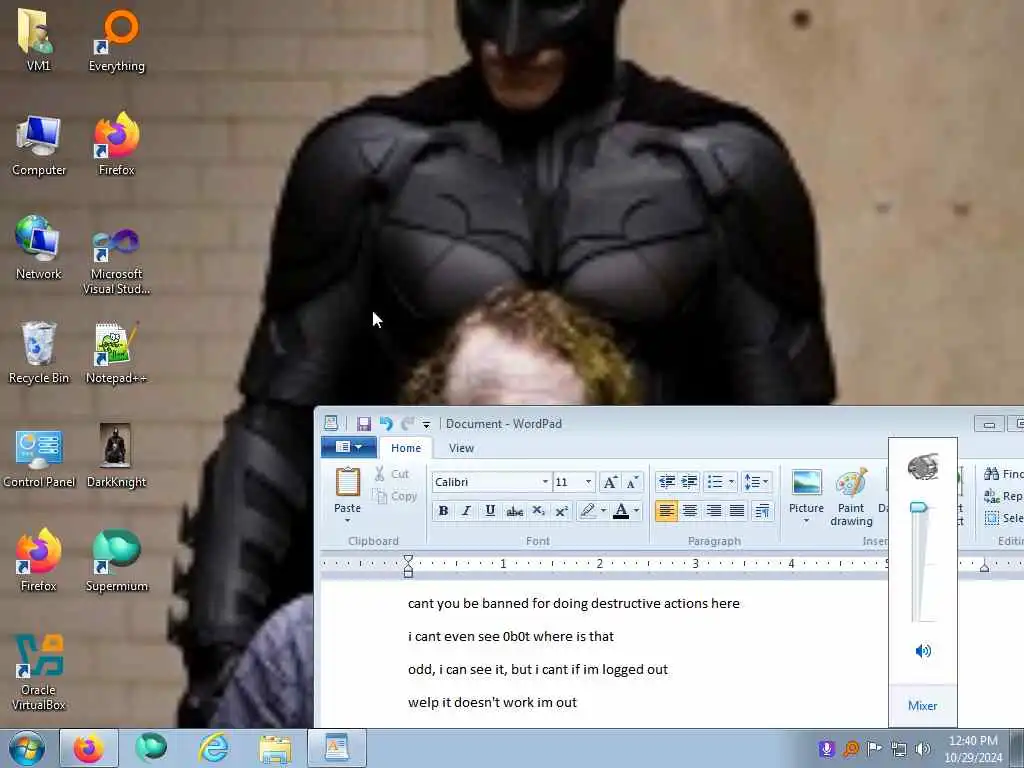Open the font size 11 dropdown
The height and width of the screenshot is (768, 1024).
[x=588, y=482]
